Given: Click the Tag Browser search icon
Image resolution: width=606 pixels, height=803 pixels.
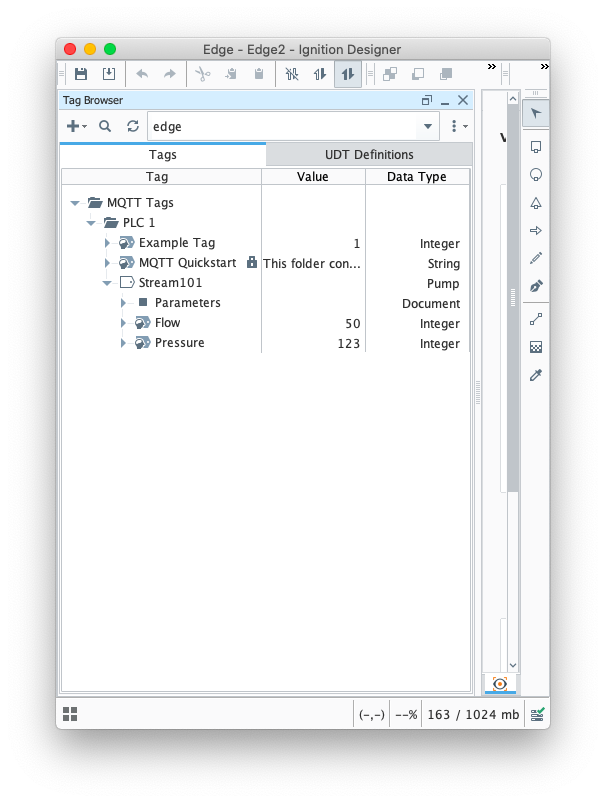Looking at the screenshot, I should (105, 126).
